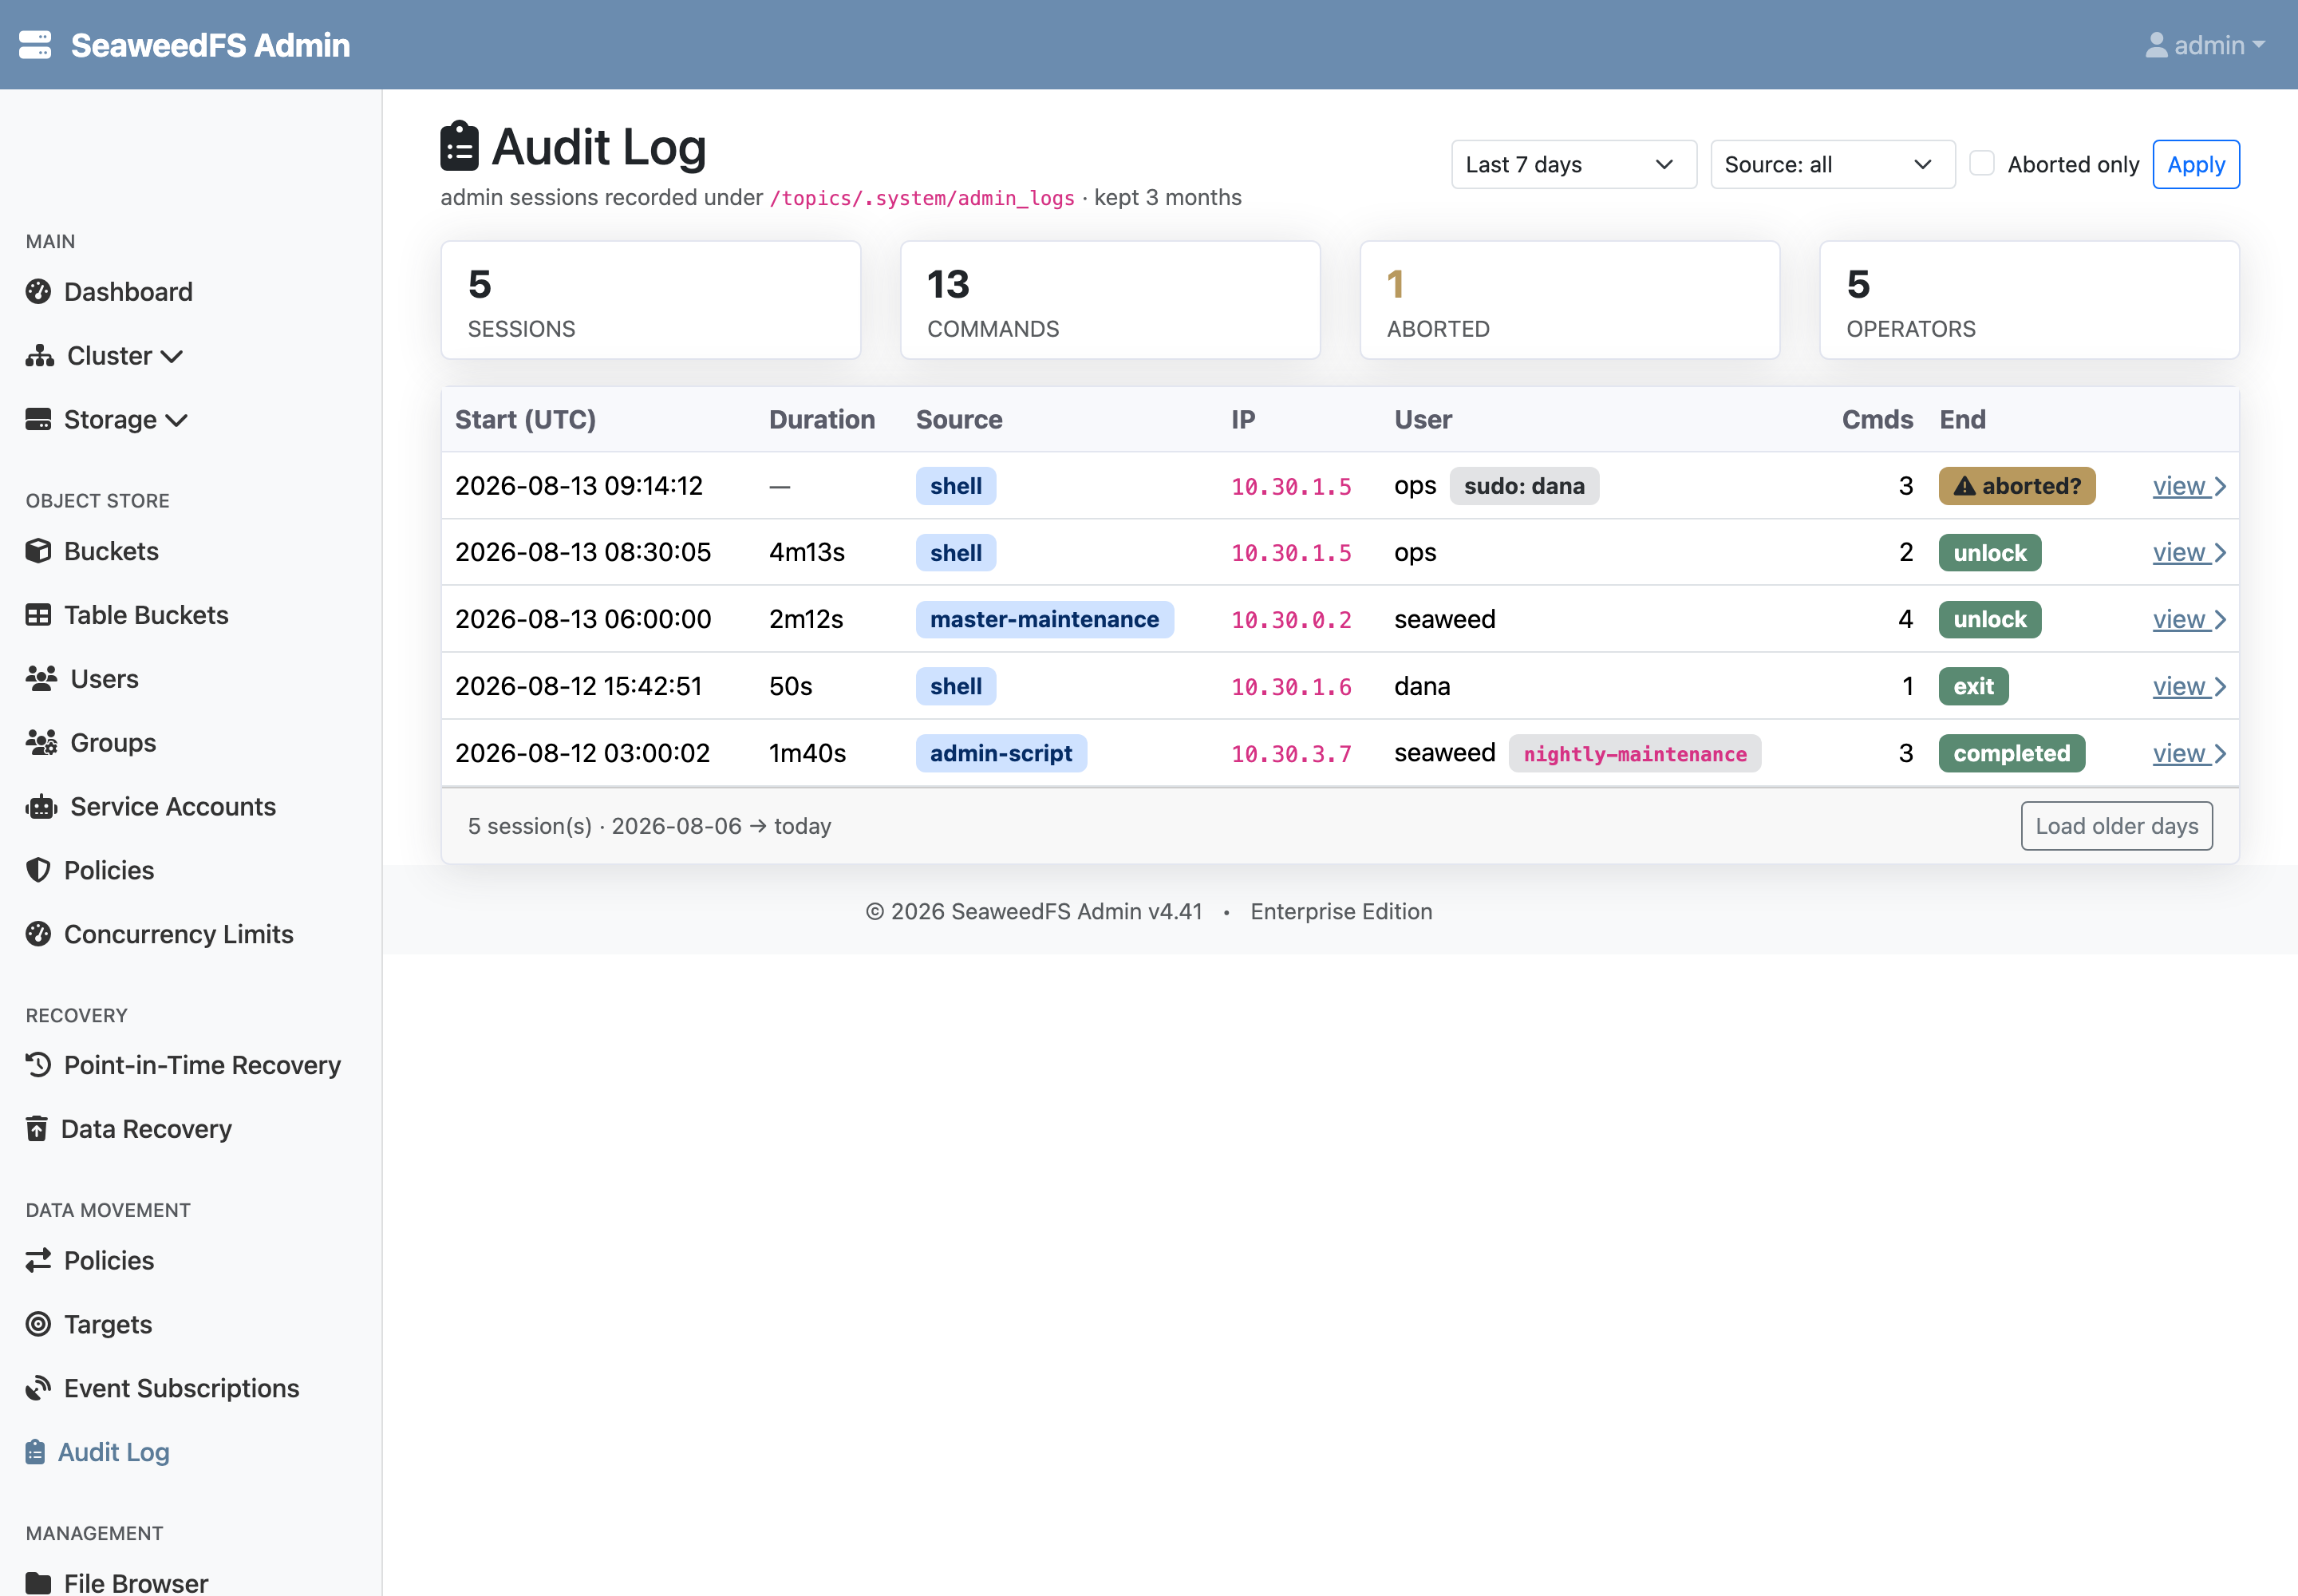Open Concurrency Limits page
The height and width of the screenshot is (1596, 2298).
click(178, 934)
